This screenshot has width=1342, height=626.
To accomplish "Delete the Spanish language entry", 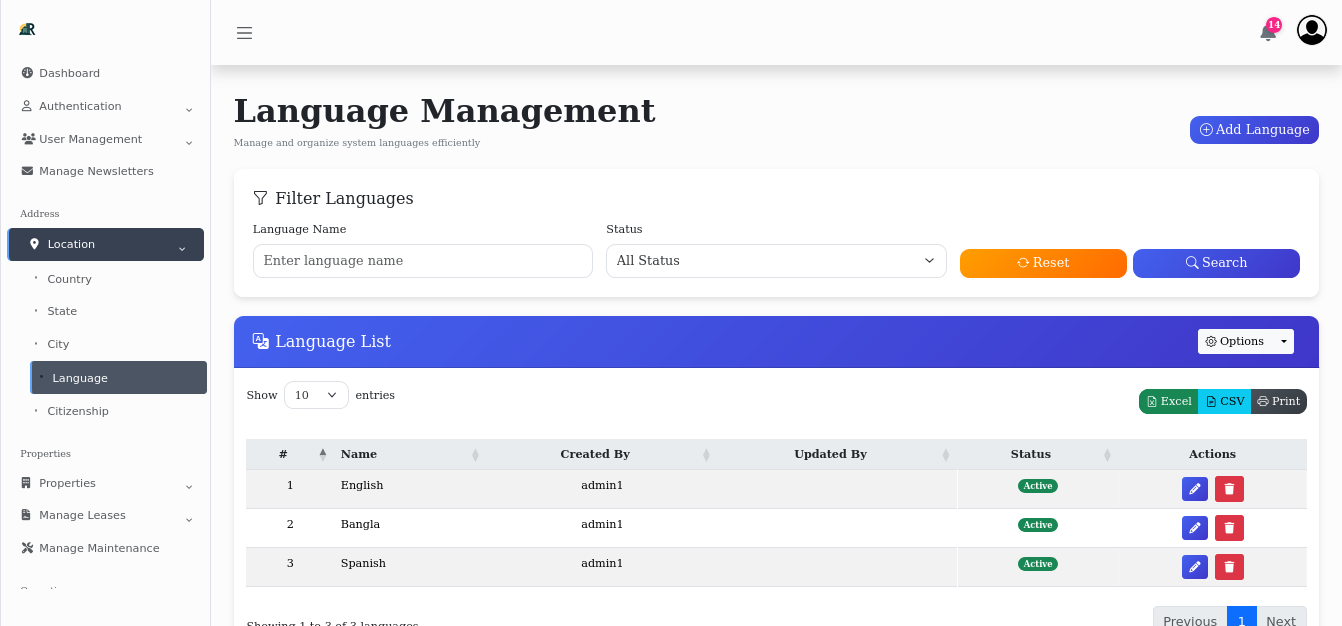I will pyautogui.click(x=1229, y=567).
